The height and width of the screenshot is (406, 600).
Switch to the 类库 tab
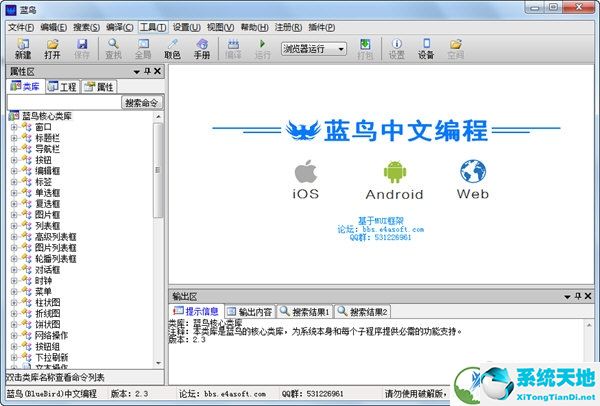click(x=26, y=86)
